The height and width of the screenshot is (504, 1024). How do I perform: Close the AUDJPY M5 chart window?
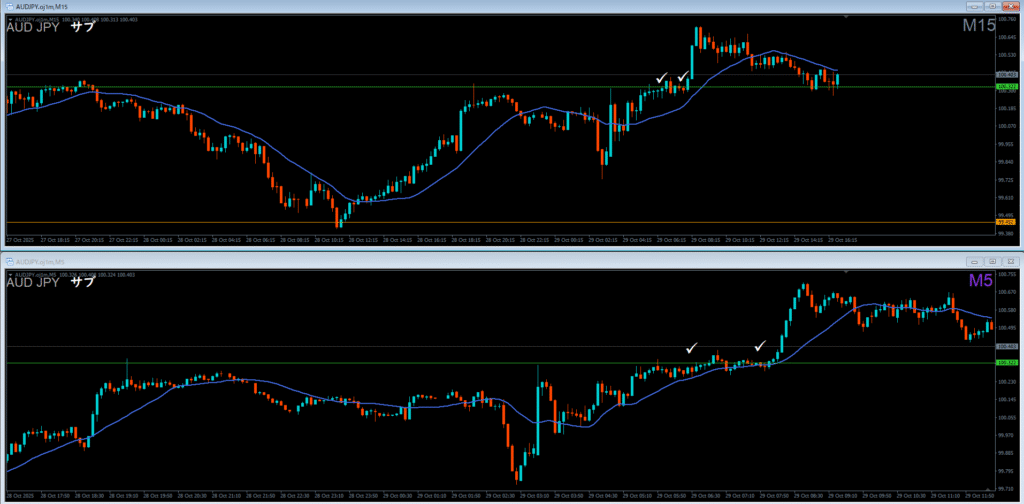point(1012,260)
